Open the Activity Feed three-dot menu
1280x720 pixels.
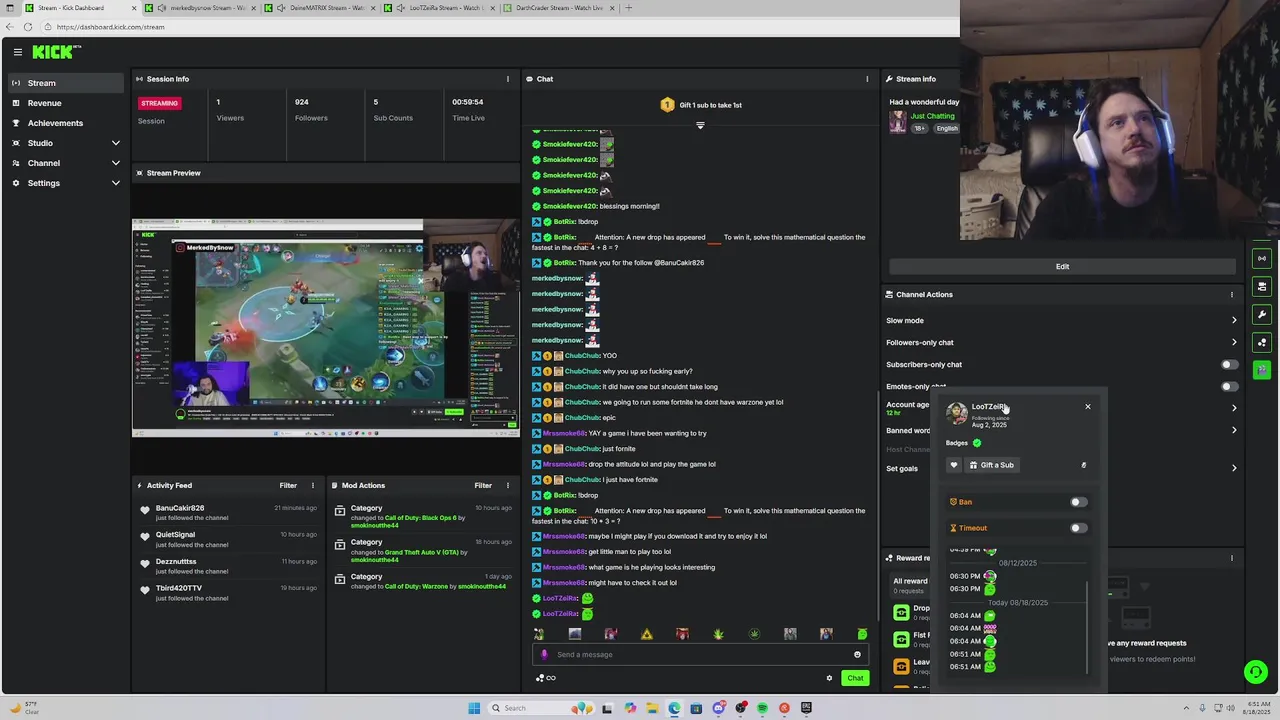point(312,486)
